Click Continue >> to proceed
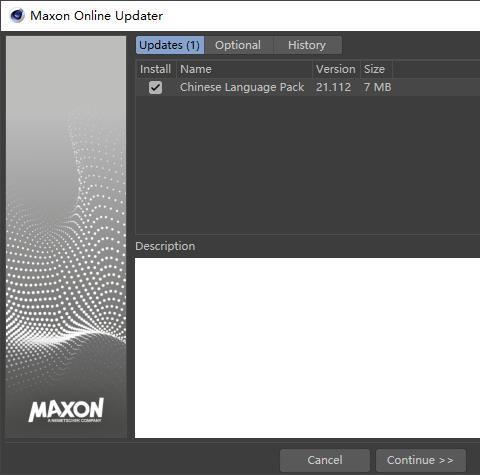 pos(421,460)
